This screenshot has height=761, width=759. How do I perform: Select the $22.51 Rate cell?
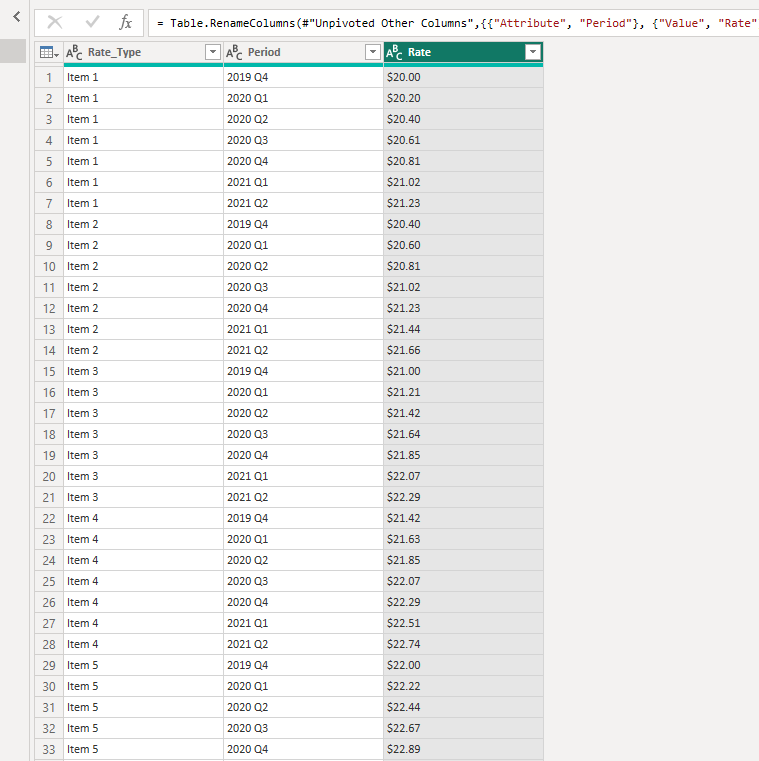463,623
